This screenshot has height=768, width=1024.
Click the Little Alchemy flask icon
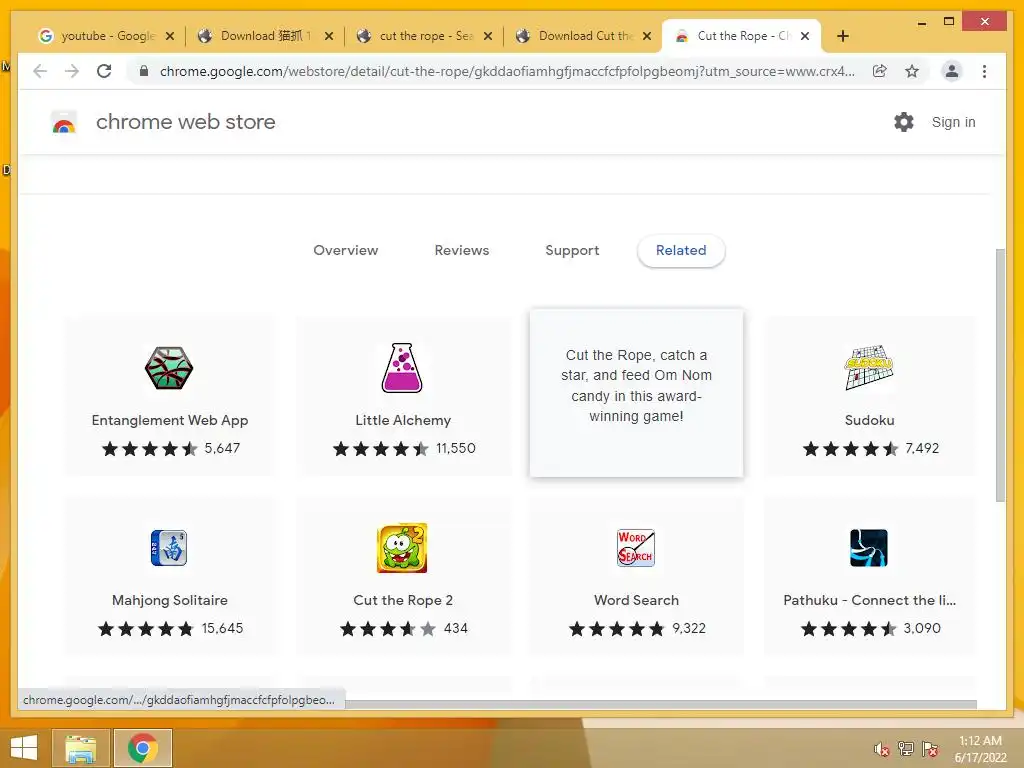[402, 368]
